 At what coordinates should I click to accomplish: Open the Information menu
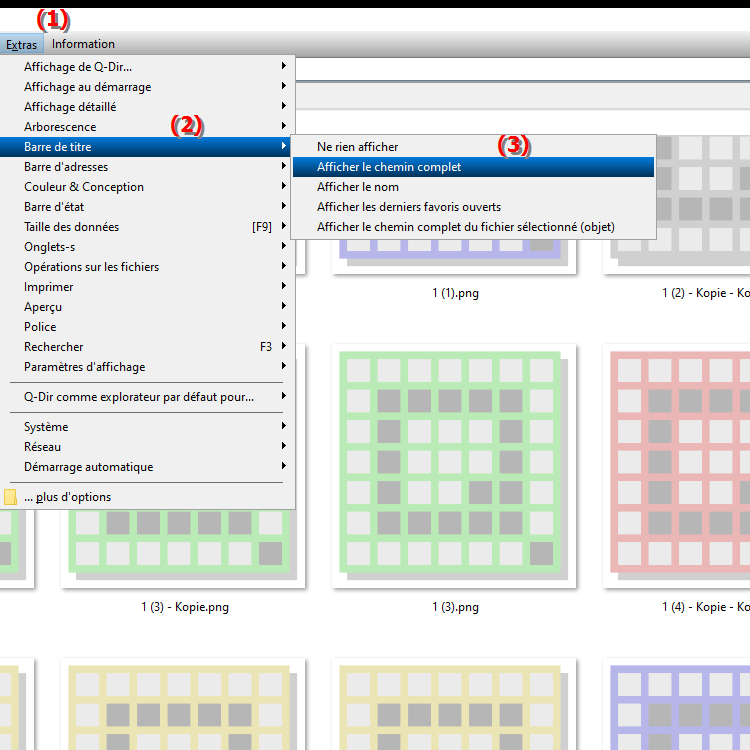[83, 44]
